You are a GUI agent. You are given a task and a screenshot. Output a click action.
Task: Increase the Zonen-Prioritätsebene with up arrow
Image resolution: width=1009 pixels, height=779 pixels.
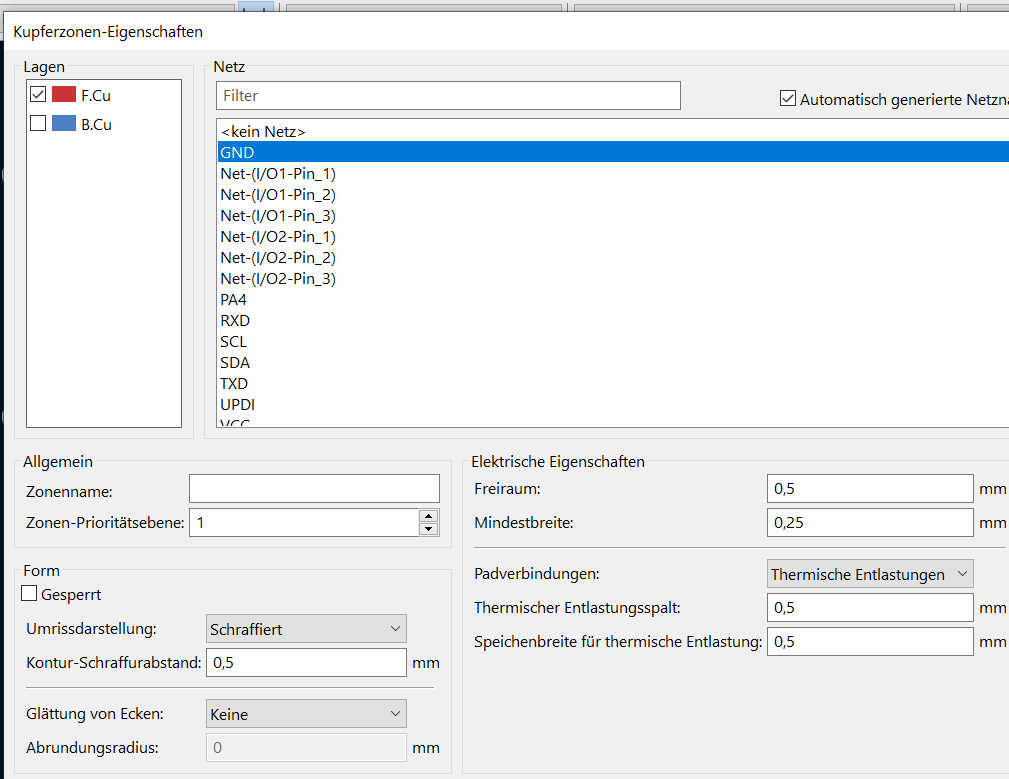point(429,516)
